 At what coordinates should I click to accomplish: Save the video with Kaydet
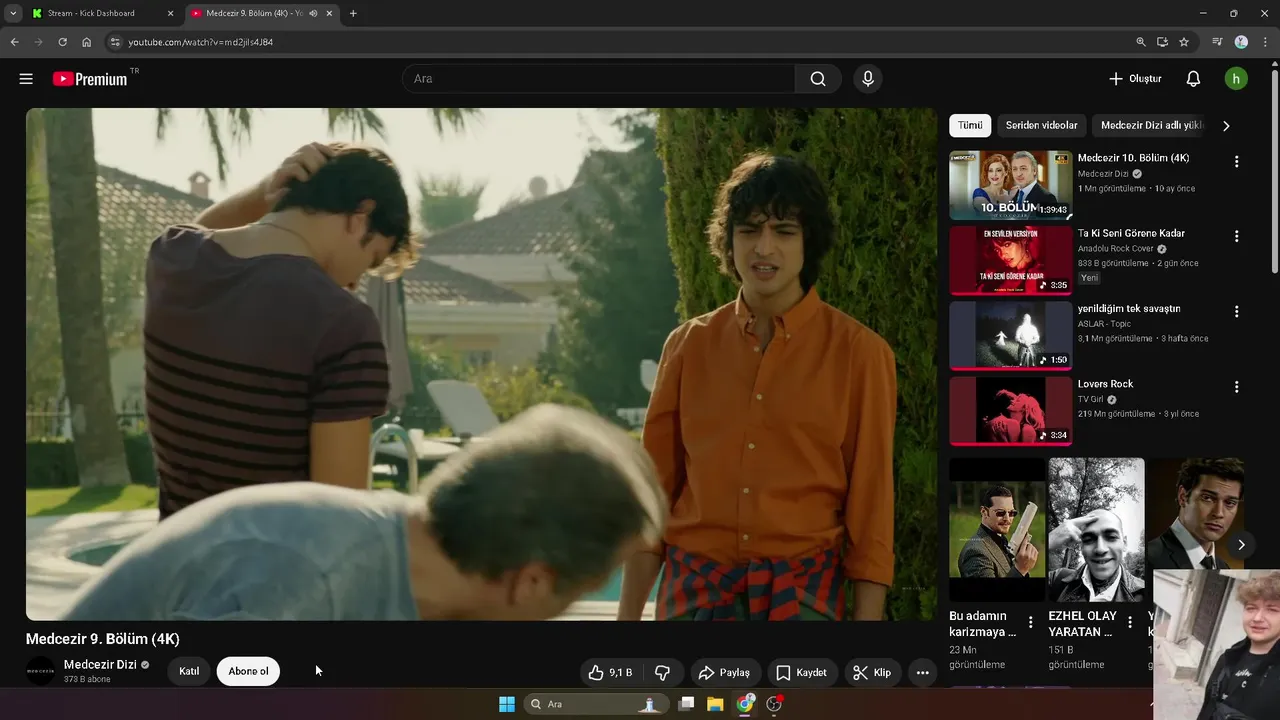coord(801,672)
